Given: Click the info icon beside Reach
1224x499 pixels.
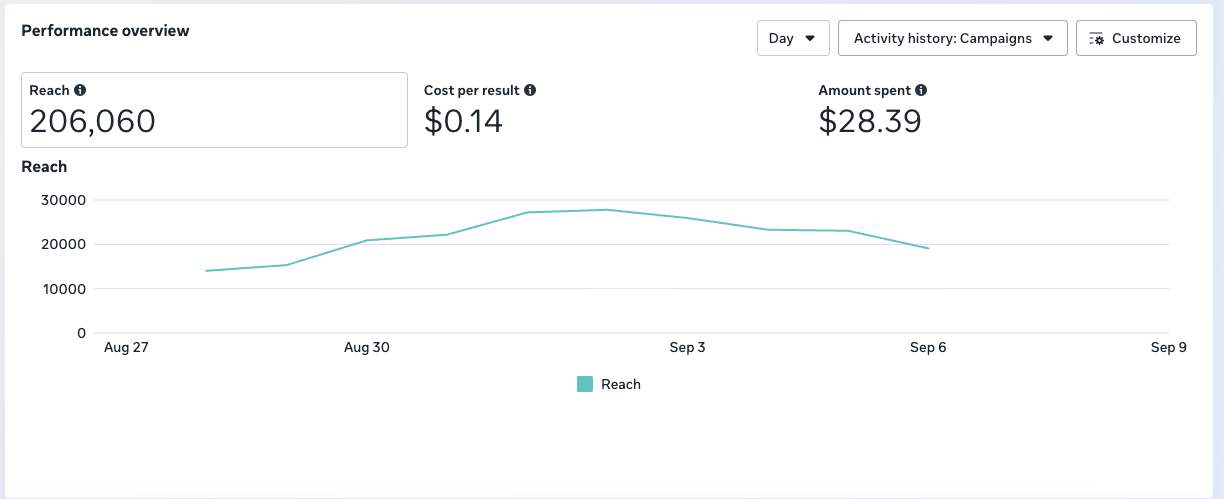Looking at the screenshot, I should [80, 90].
